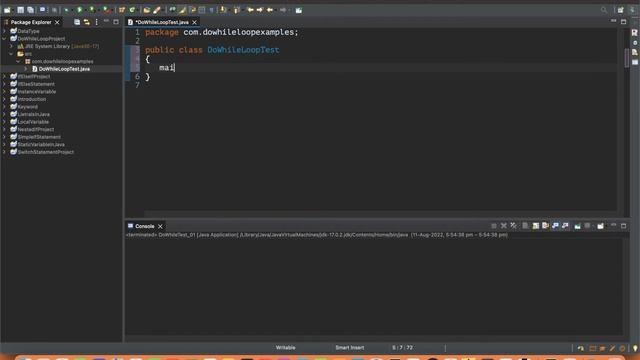Click the green Run button in toolbar
Screen dimensions: 640x360
80,10
